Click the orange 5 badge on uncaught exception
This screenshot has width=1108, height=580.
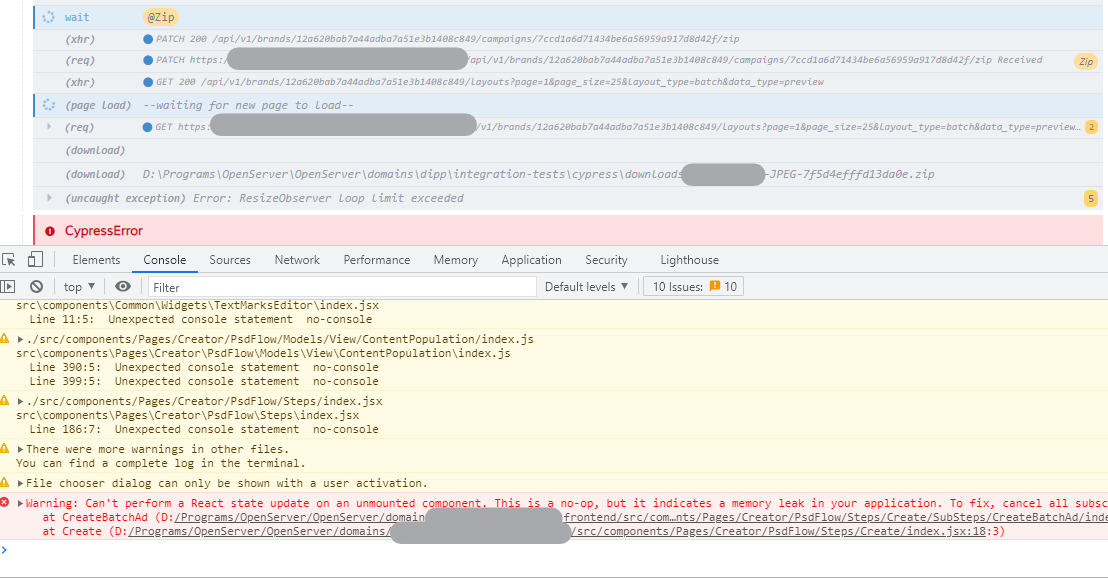[x=1089, y=198]
